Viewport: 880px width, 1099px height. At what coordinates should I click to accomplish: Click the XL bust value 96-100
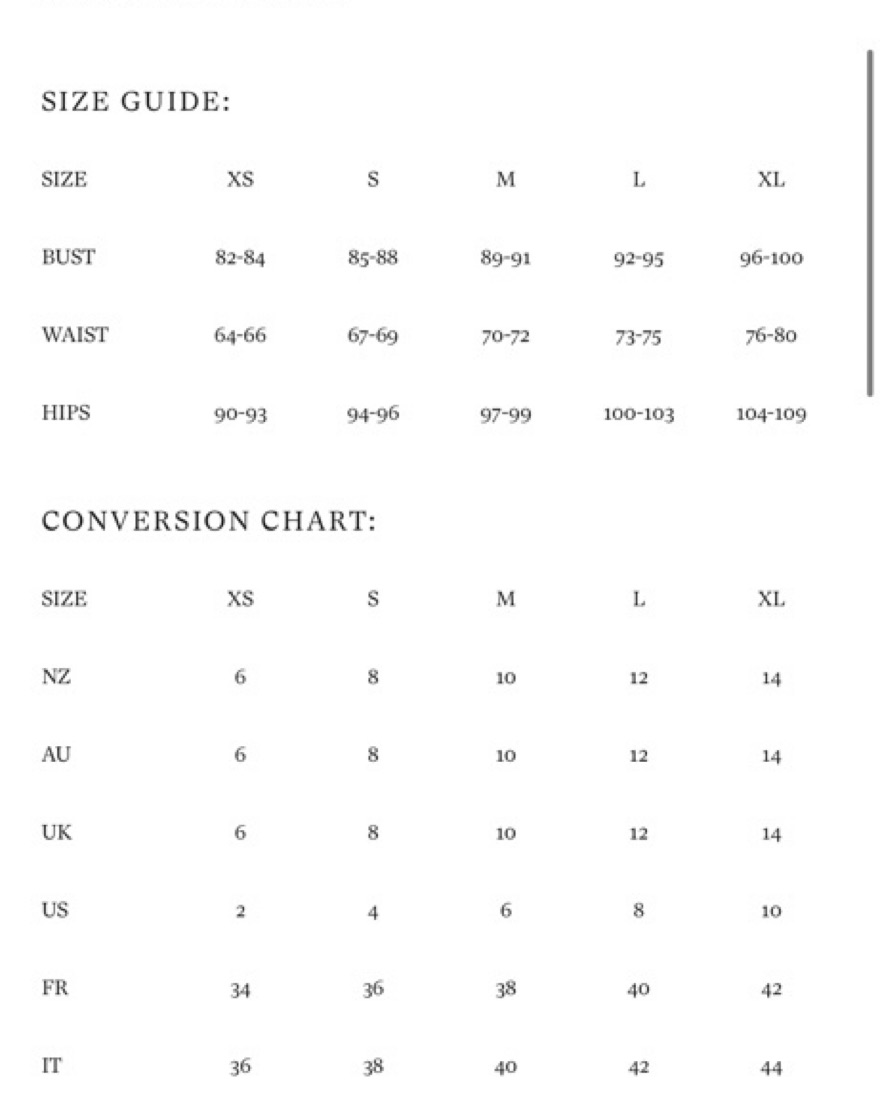tap(771, 258)
